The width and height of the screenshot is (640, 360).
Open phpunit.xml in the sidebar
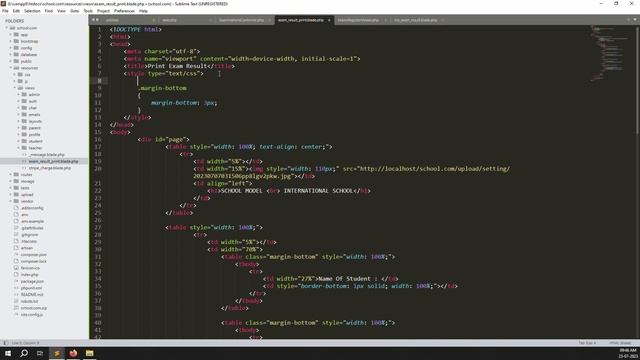click(x=32, y=288)
